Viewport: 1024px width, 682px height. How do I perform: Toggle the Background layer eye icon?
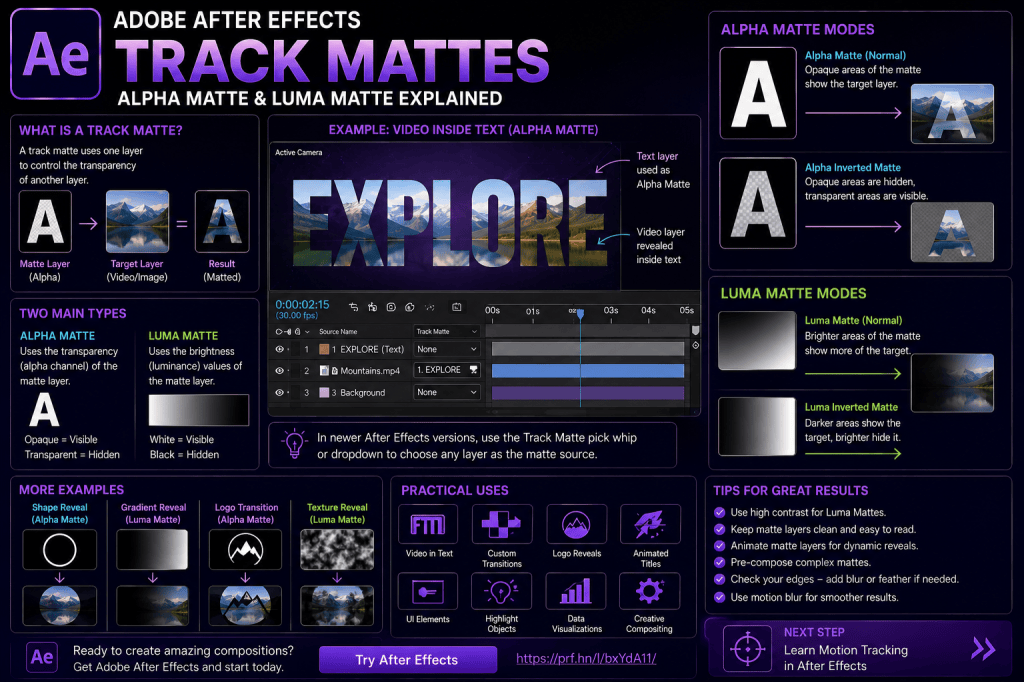[280, 393]
